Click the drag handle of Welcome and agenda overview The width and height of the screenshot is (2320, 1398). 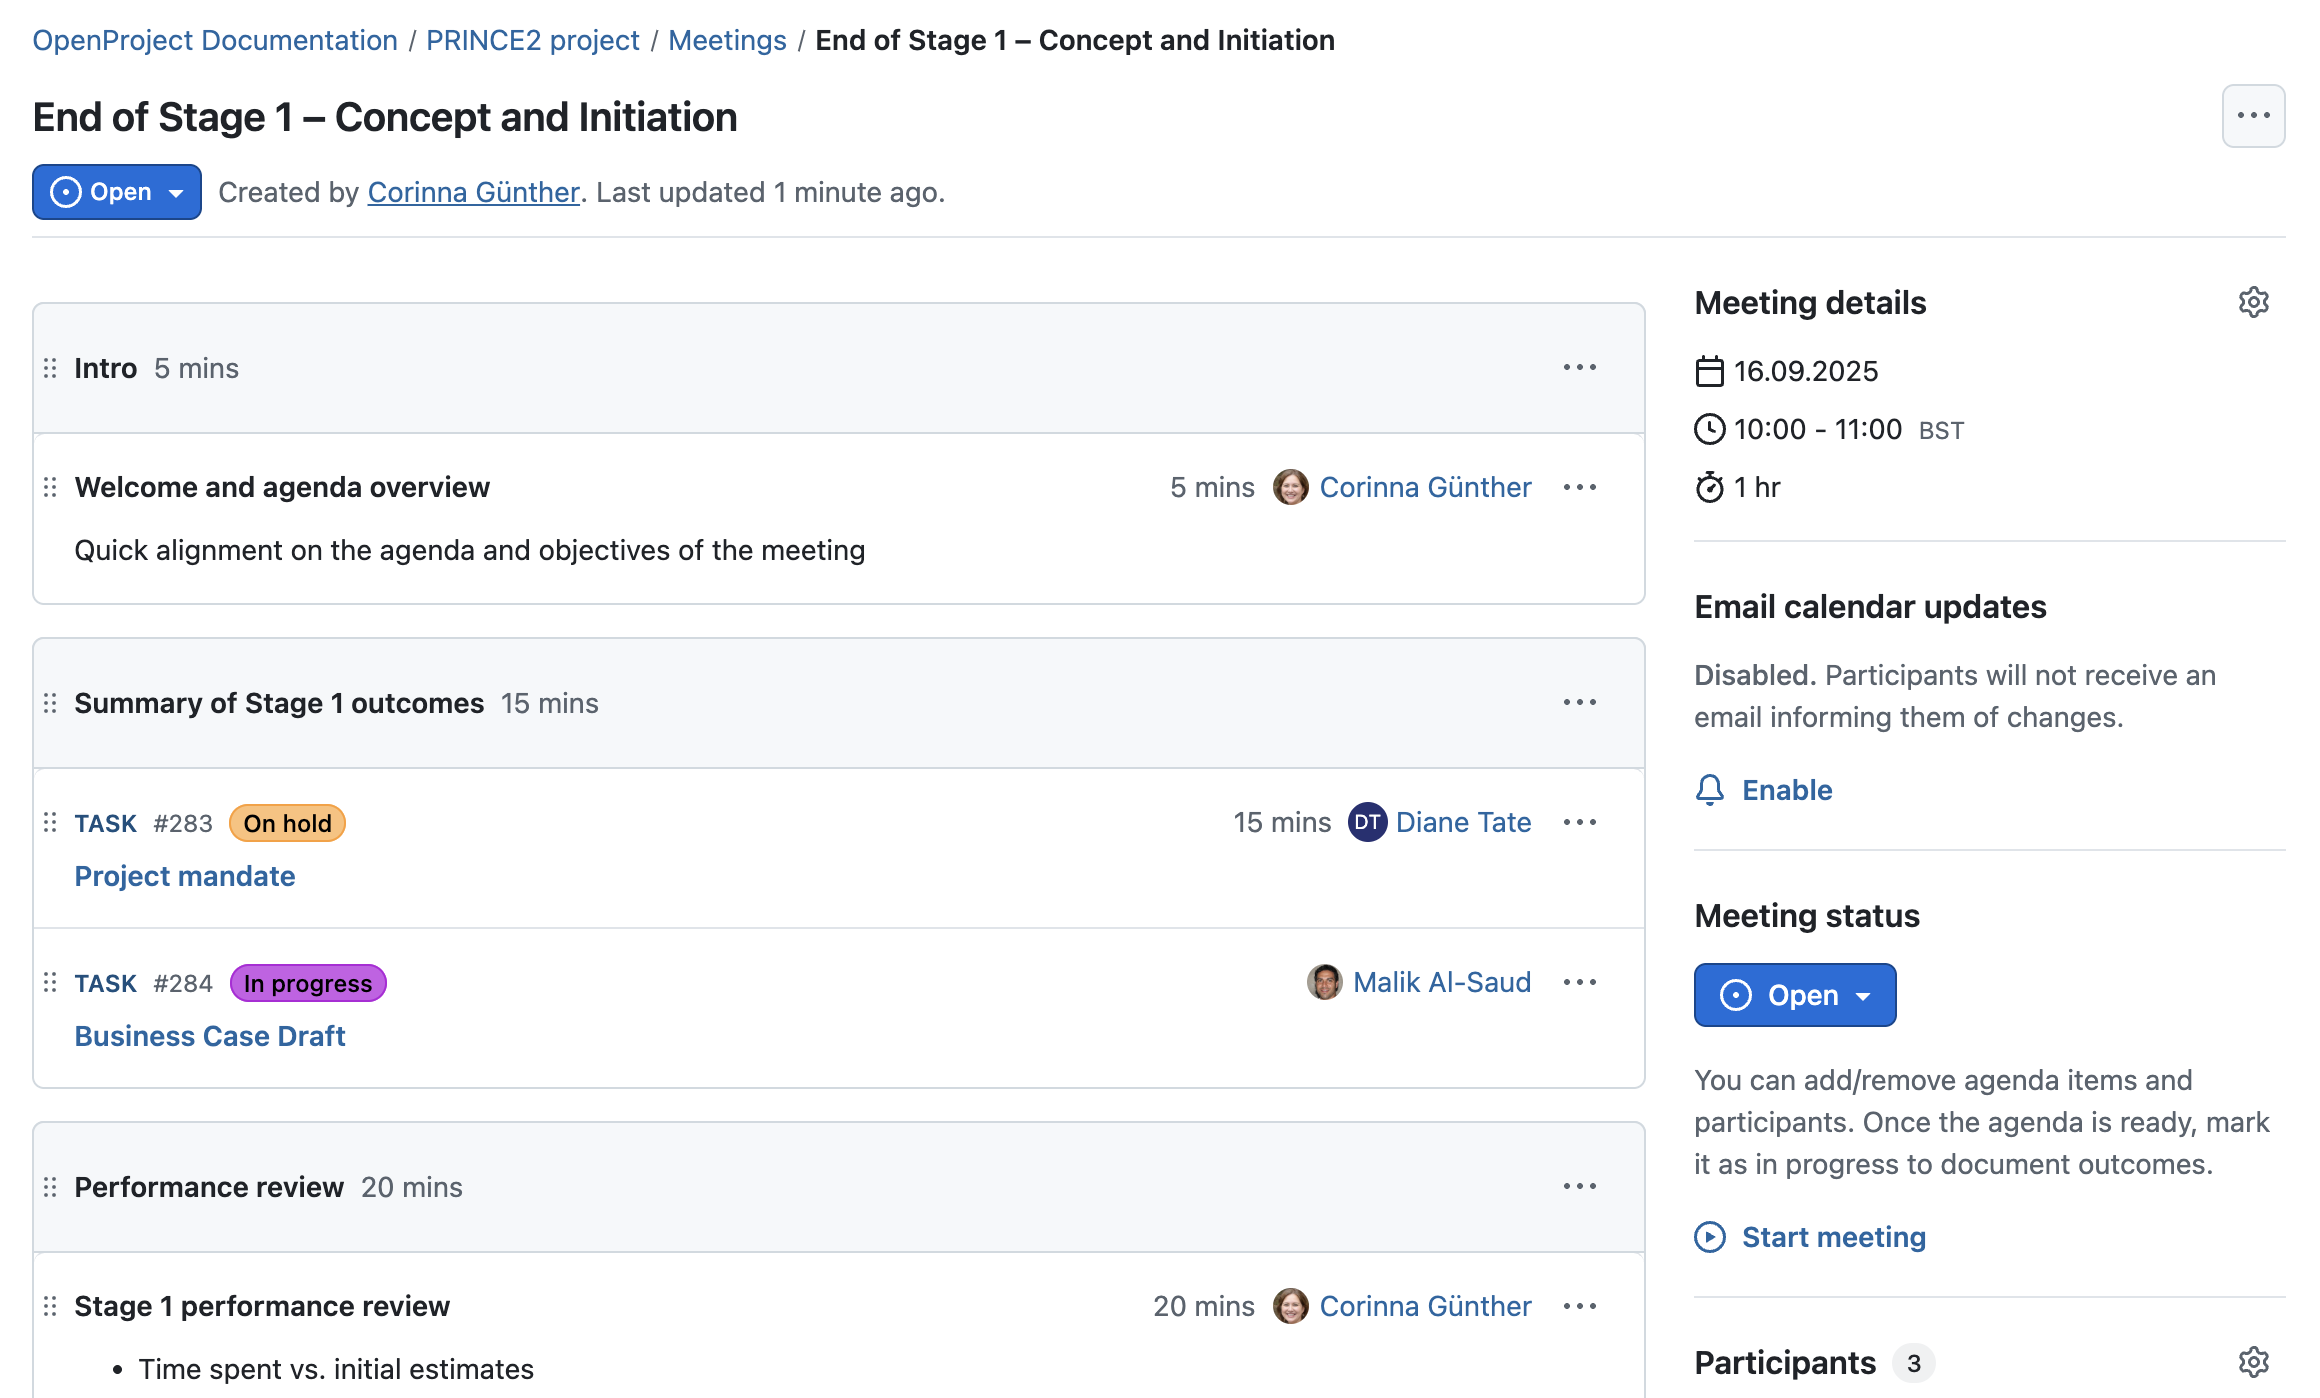[x=50, y=487]
